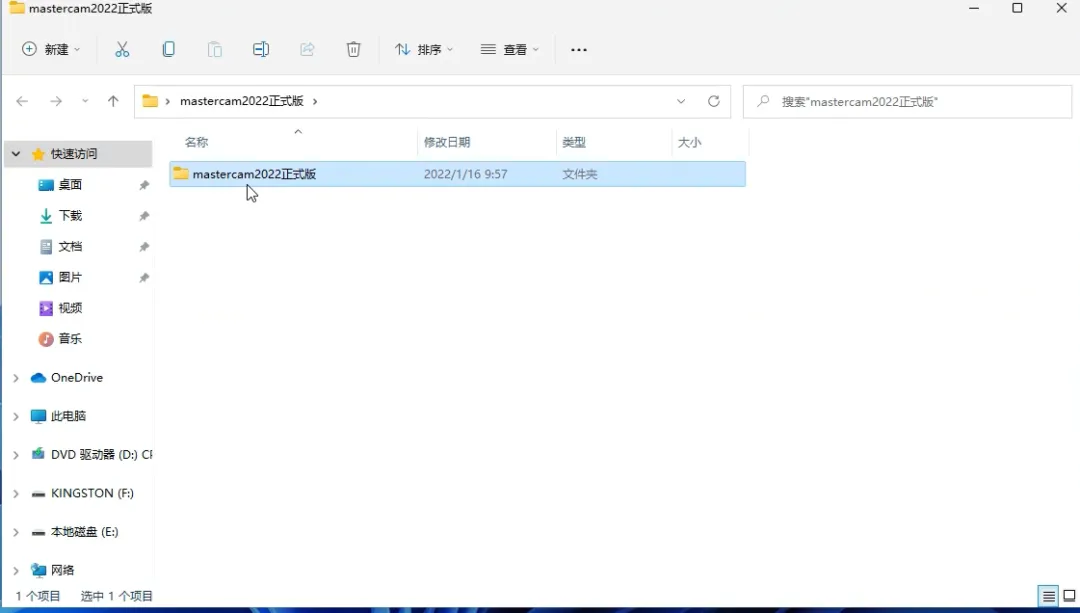The width and height of the screenshot is (1080, 613).
Task: Expand the KINGSTON (F:) node
Action: click(16, 494)
